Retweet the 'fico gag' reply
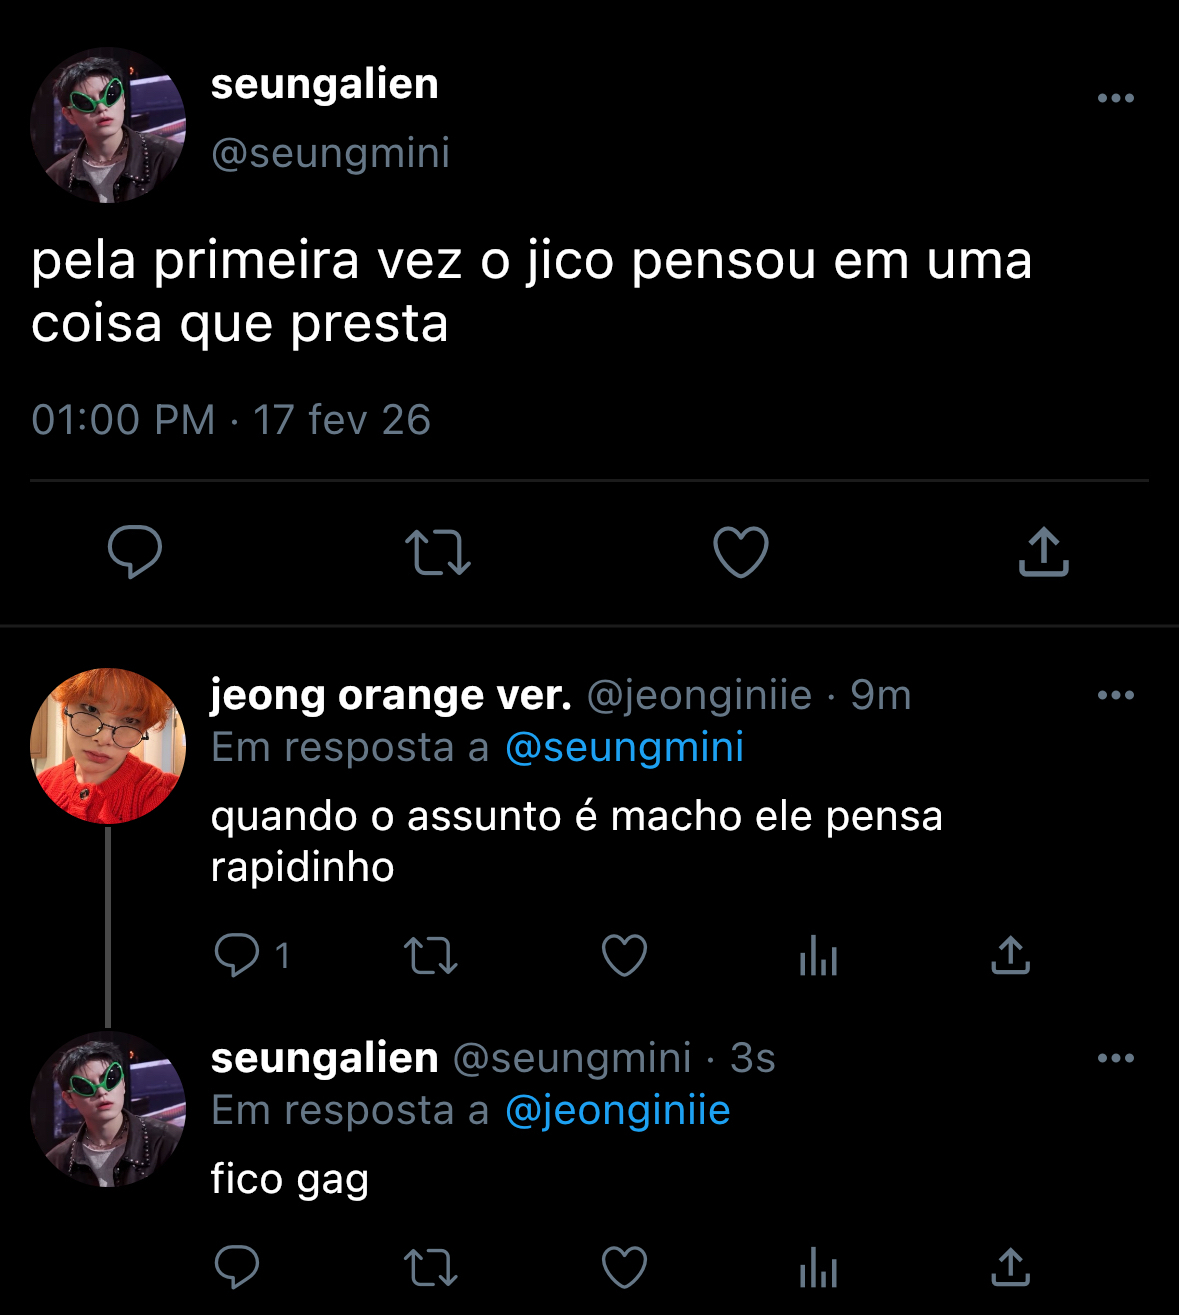 (431, 1268)
